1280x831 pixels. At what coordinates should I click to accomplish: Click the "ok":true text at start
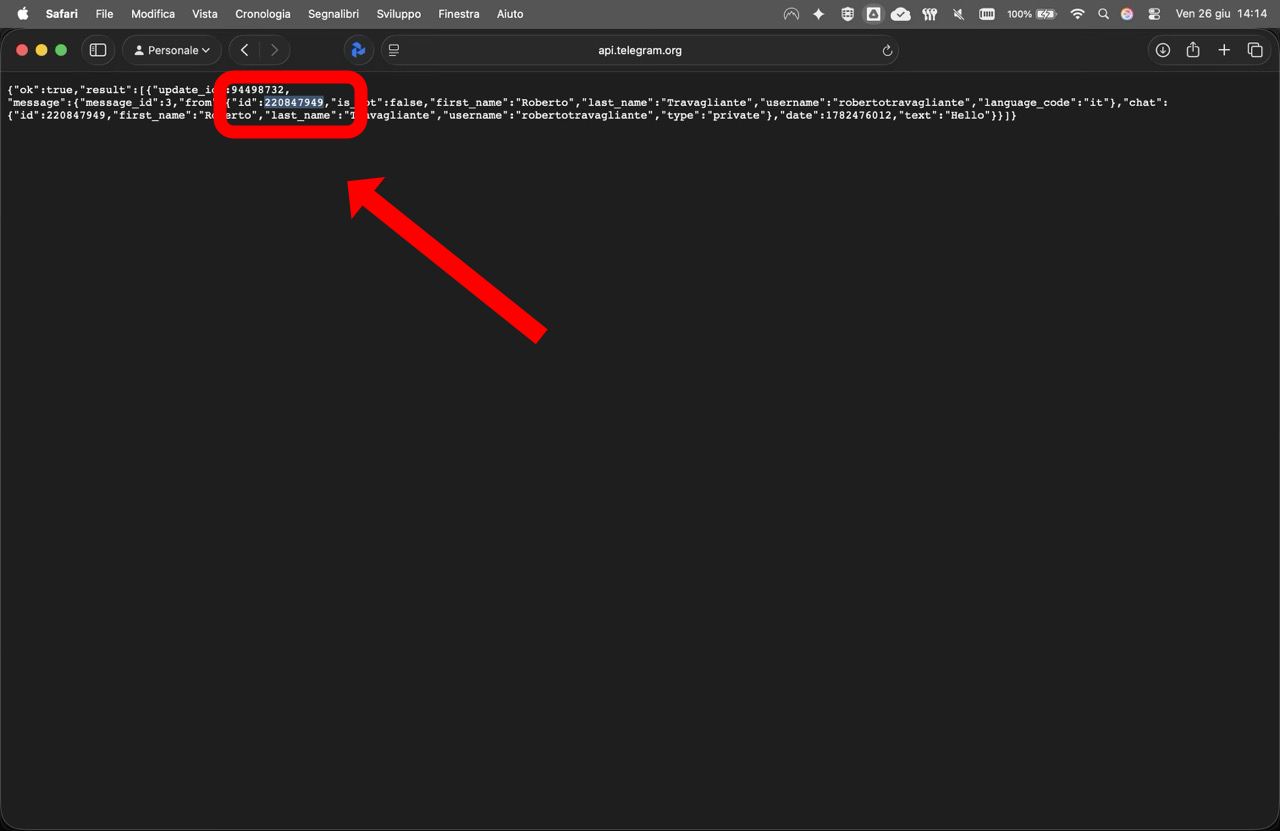click(x=42, y=90)
